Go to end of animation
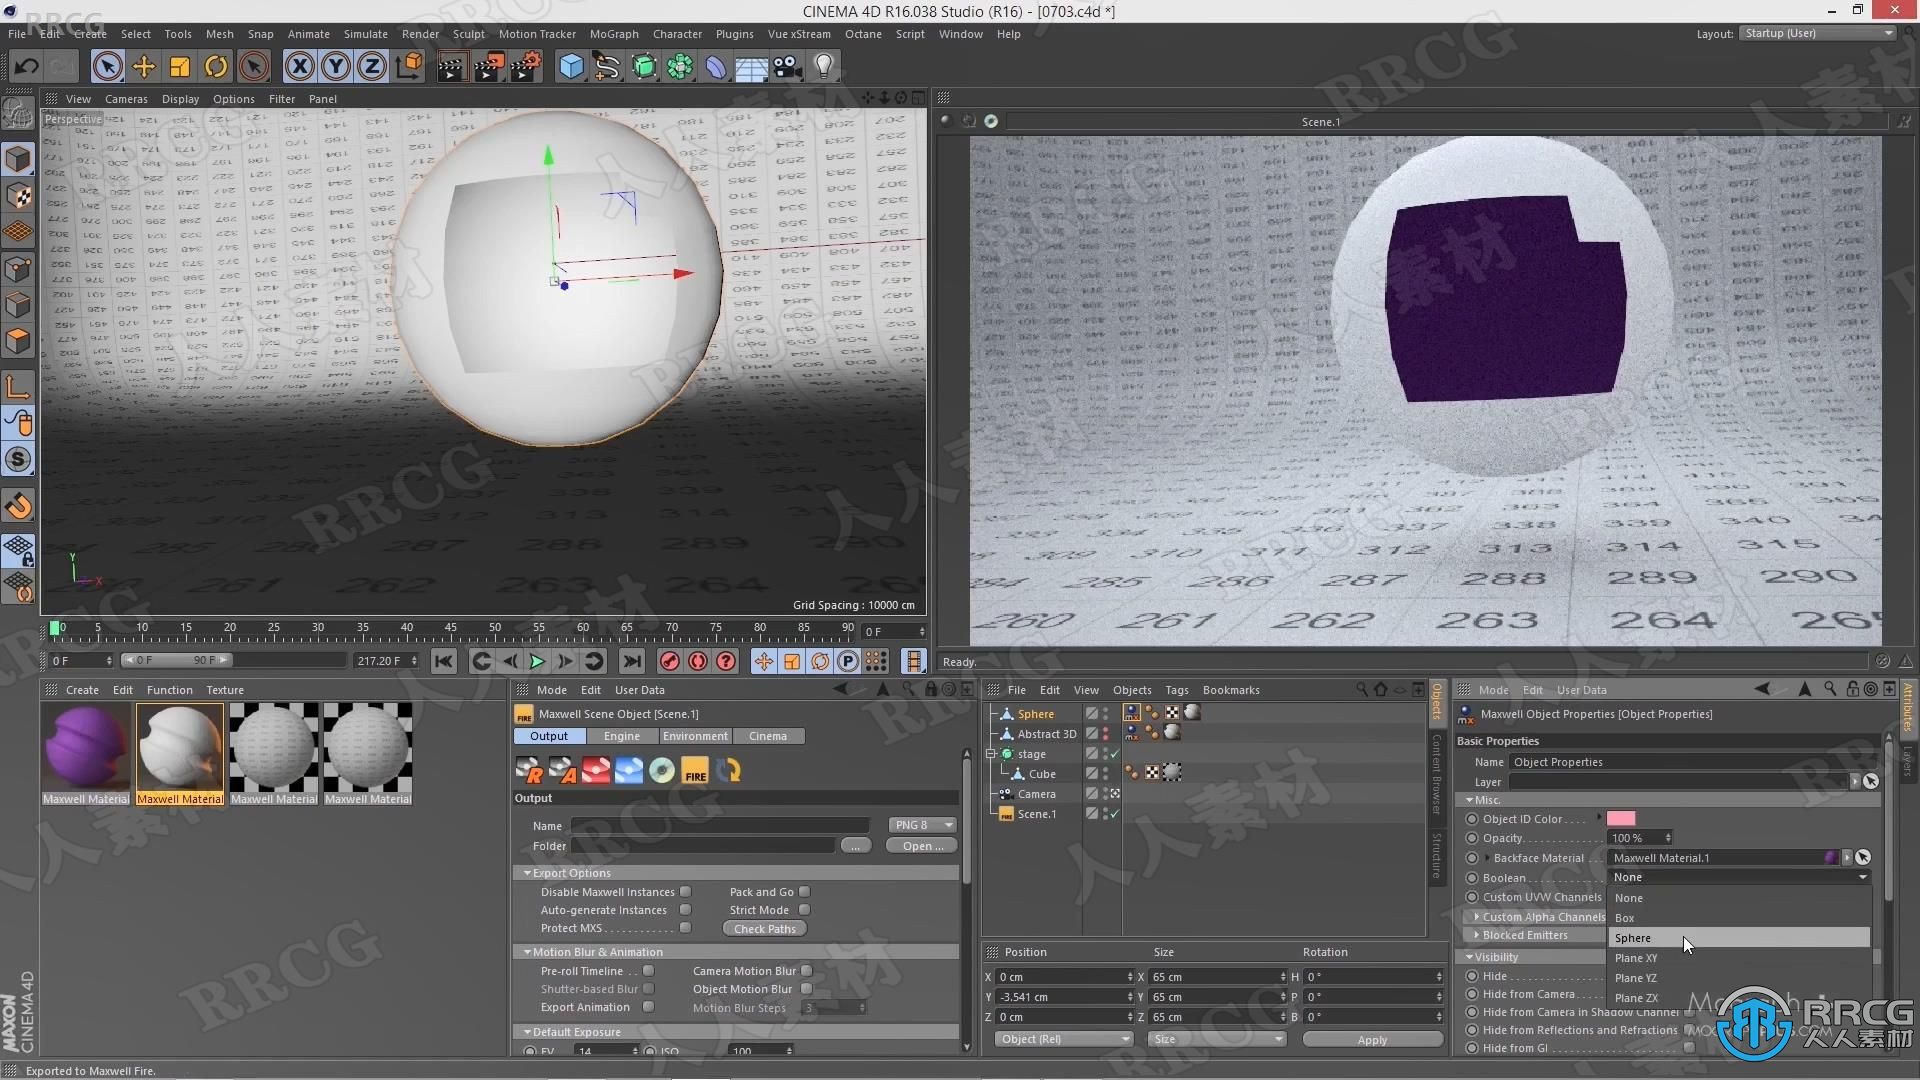Image resolution: width=1920 pixels, height=1080 pixels. 631,661
